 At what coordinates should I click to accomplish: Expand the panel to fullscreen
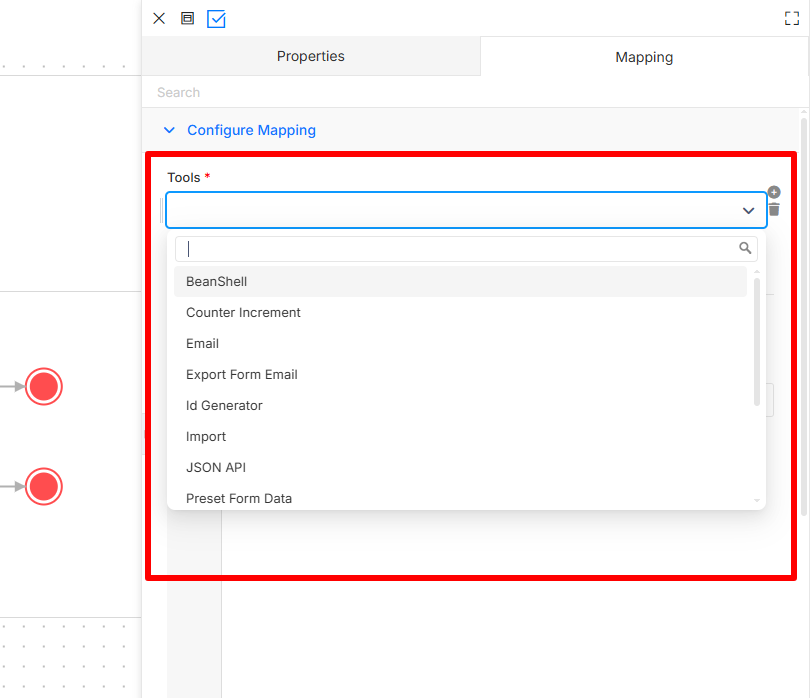pos(791,19)
